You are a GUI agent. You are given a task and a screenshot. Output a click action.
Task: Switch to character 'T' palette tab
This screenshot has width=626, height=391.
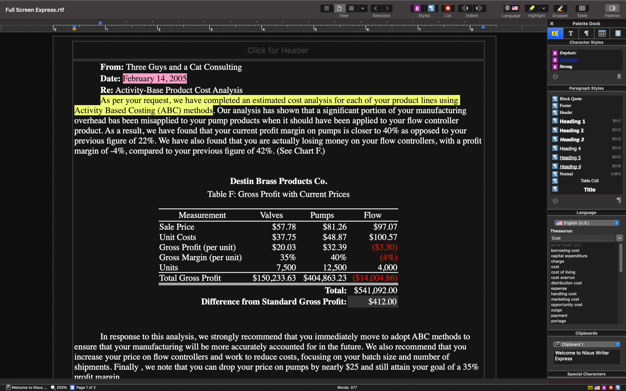coord(571,34)
